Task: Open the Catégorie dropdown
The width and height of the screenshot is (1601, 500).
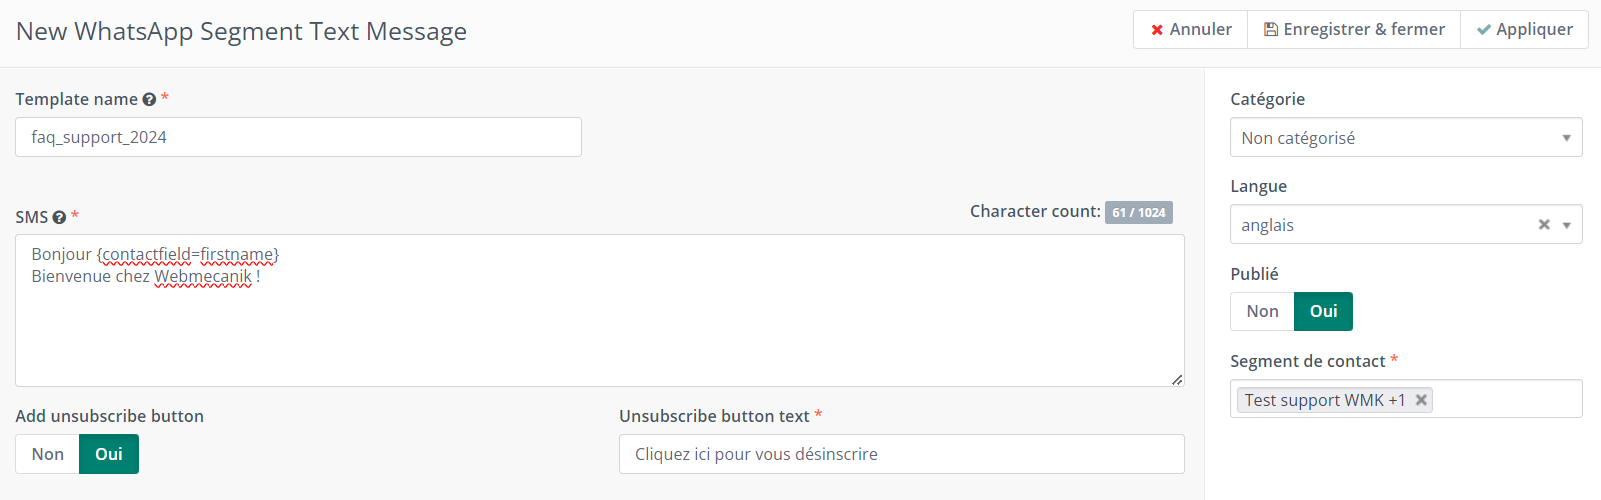Action: (1406, 138)
